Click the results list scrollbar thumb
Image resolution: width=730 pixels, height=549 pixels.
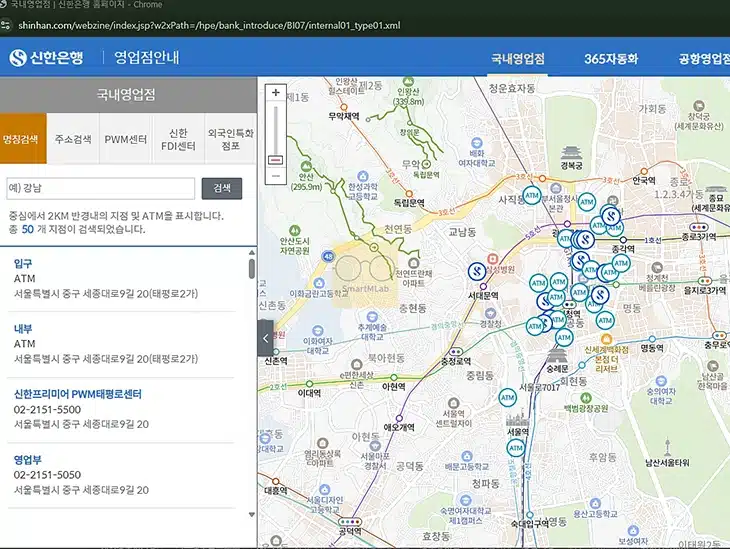click(x=252, y=269)
